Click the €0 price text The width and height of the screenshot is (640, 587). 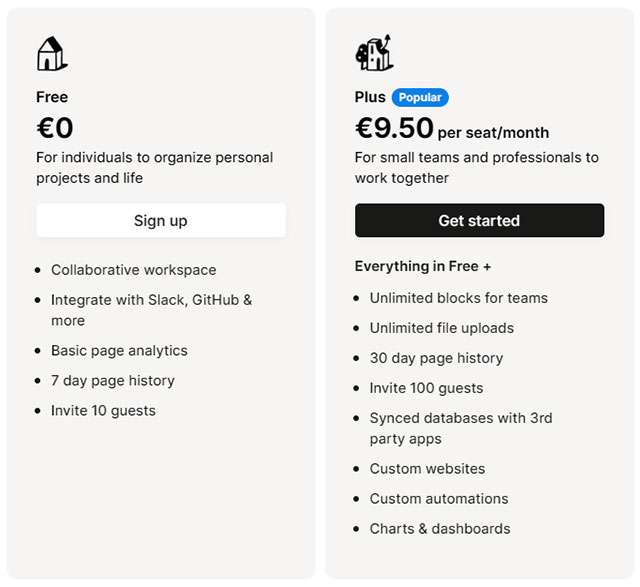tap(55, 129)
